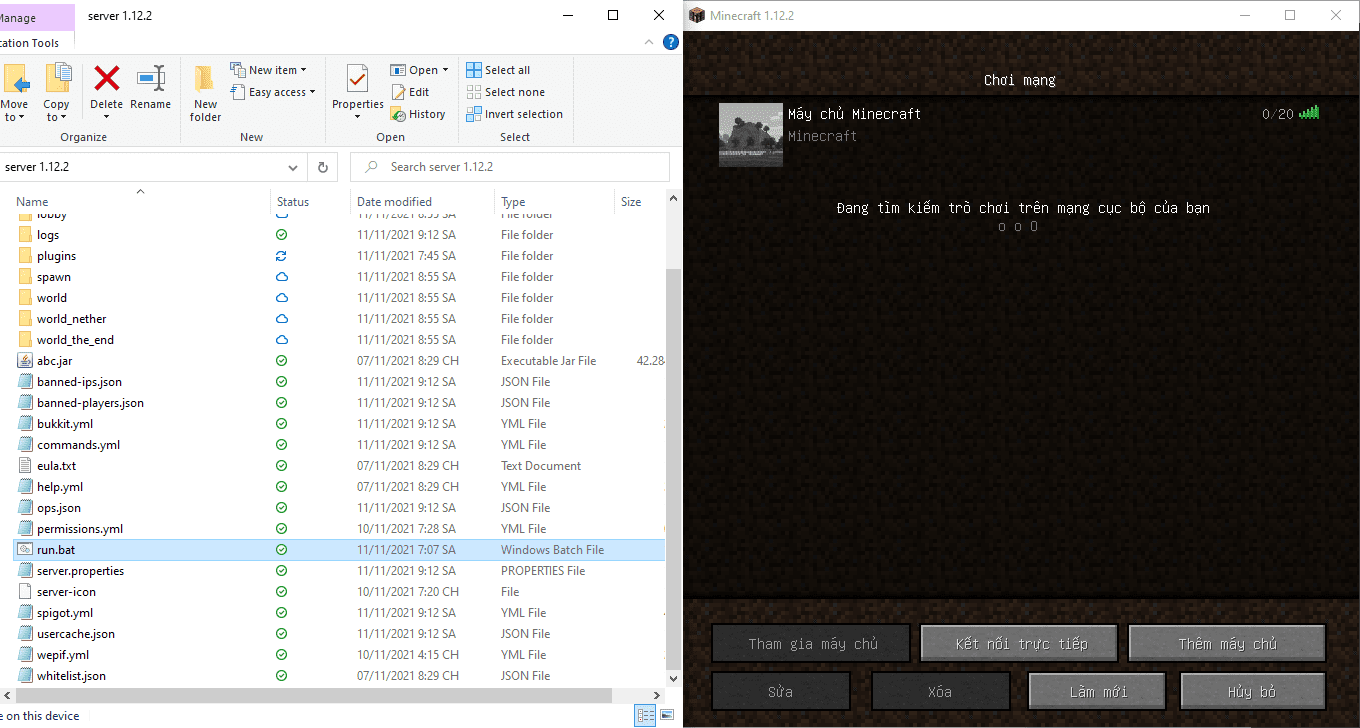The image size is (1360, 728).
Task: Select abc.jar file icon
Action: coord(26,361)
